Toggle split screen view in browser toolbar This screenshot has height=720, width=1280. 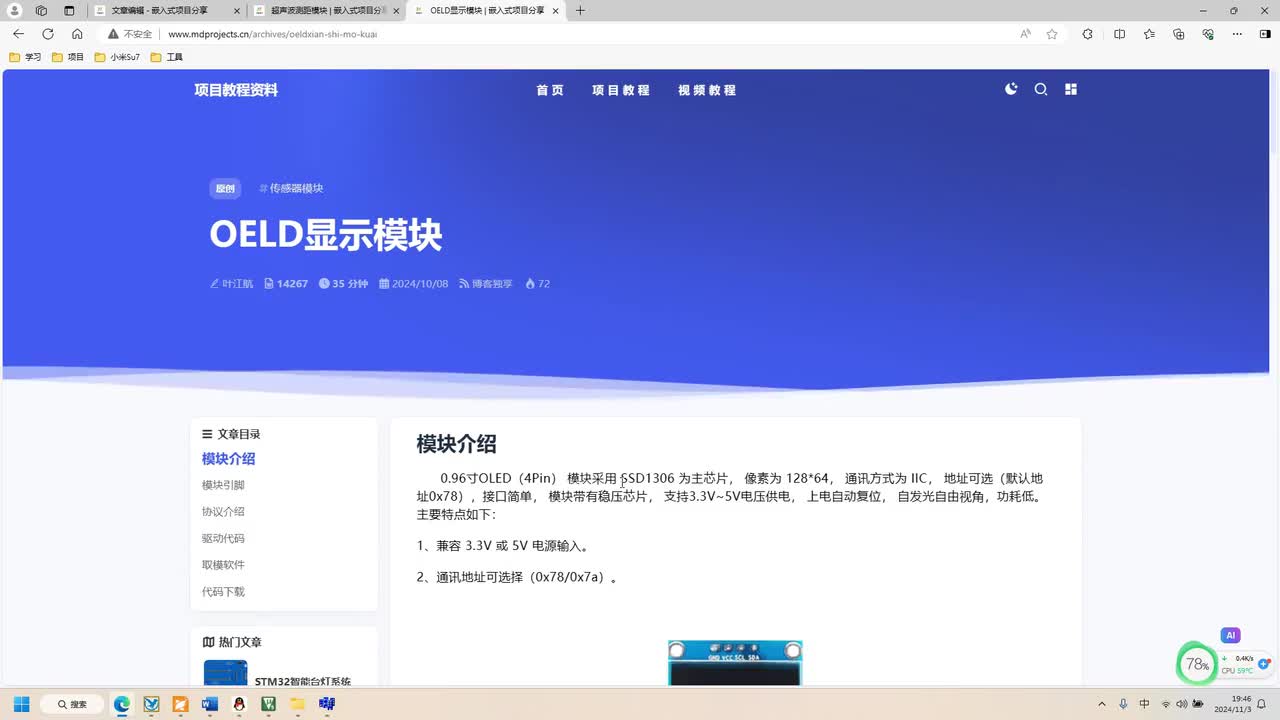[1119, 34]
